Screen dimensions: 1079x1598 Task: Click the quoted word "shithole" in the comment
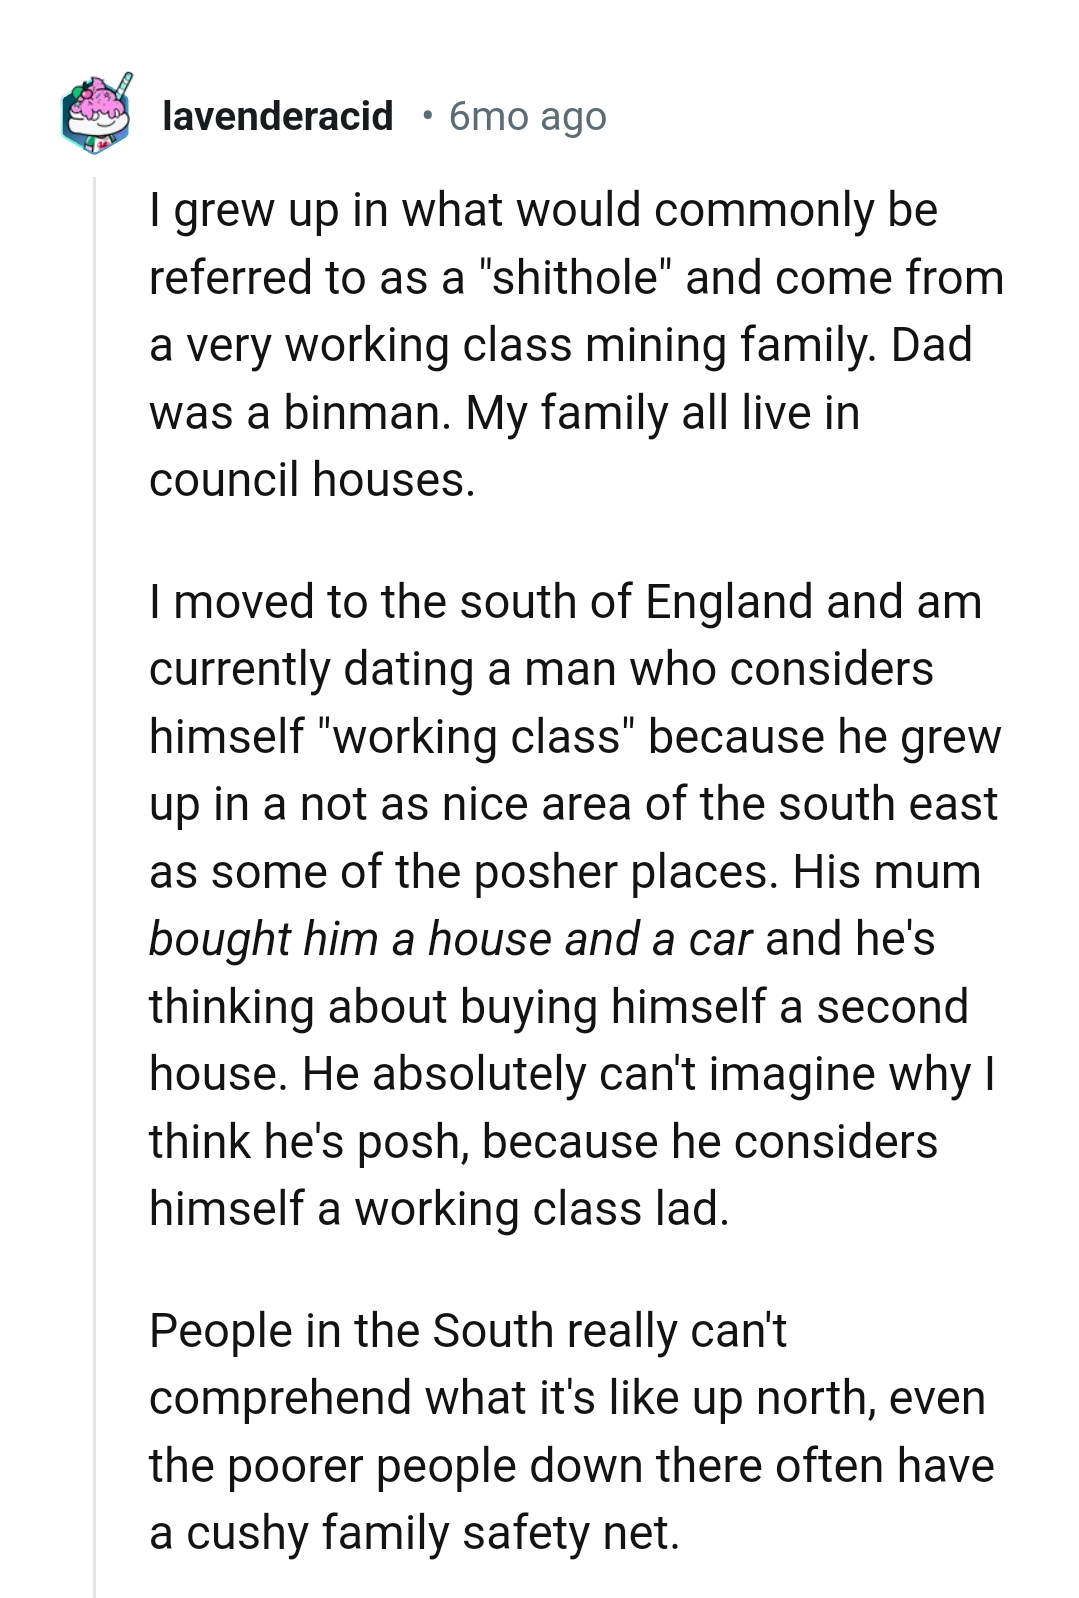[x=576, y=278]
